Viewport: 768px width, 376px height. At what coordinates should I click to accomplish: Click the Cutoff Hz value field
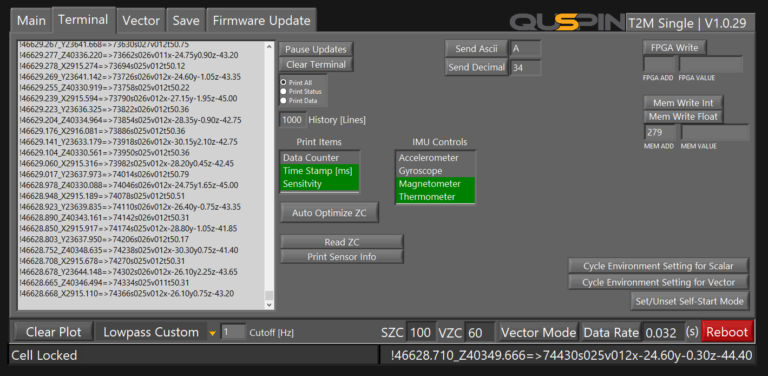233,332
